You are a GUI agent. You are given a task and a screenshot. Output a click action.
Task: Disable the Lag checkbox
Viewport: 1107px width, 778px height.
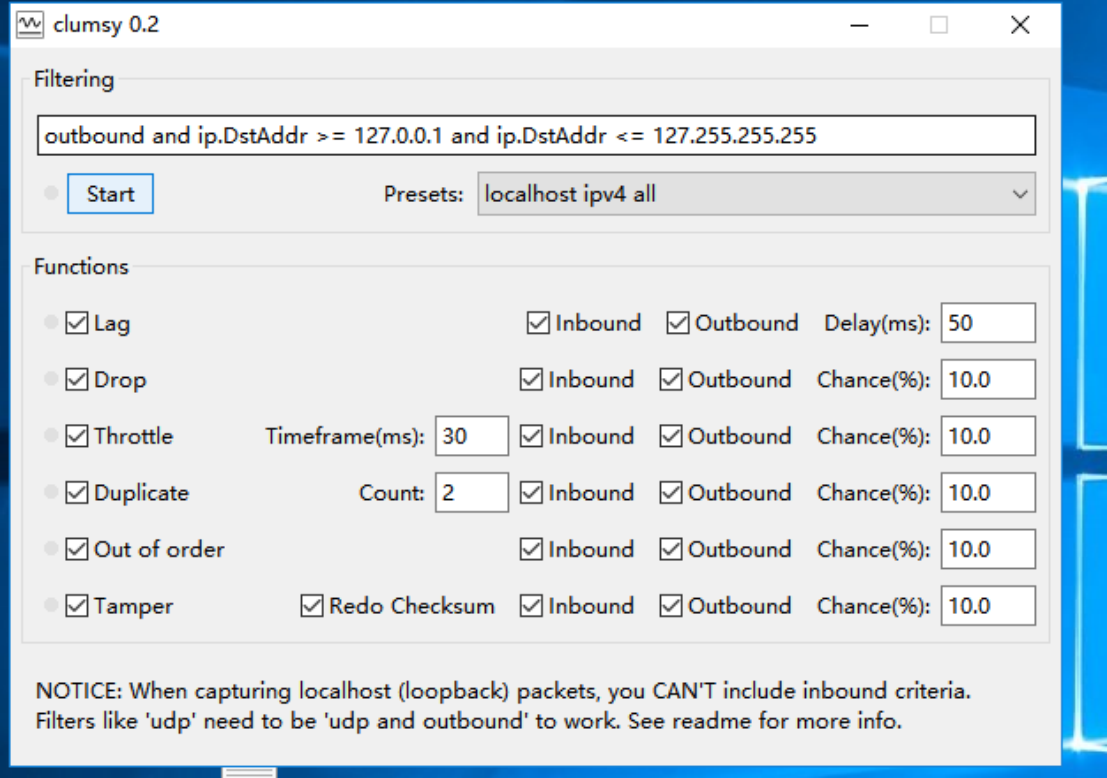pos(76,323)
